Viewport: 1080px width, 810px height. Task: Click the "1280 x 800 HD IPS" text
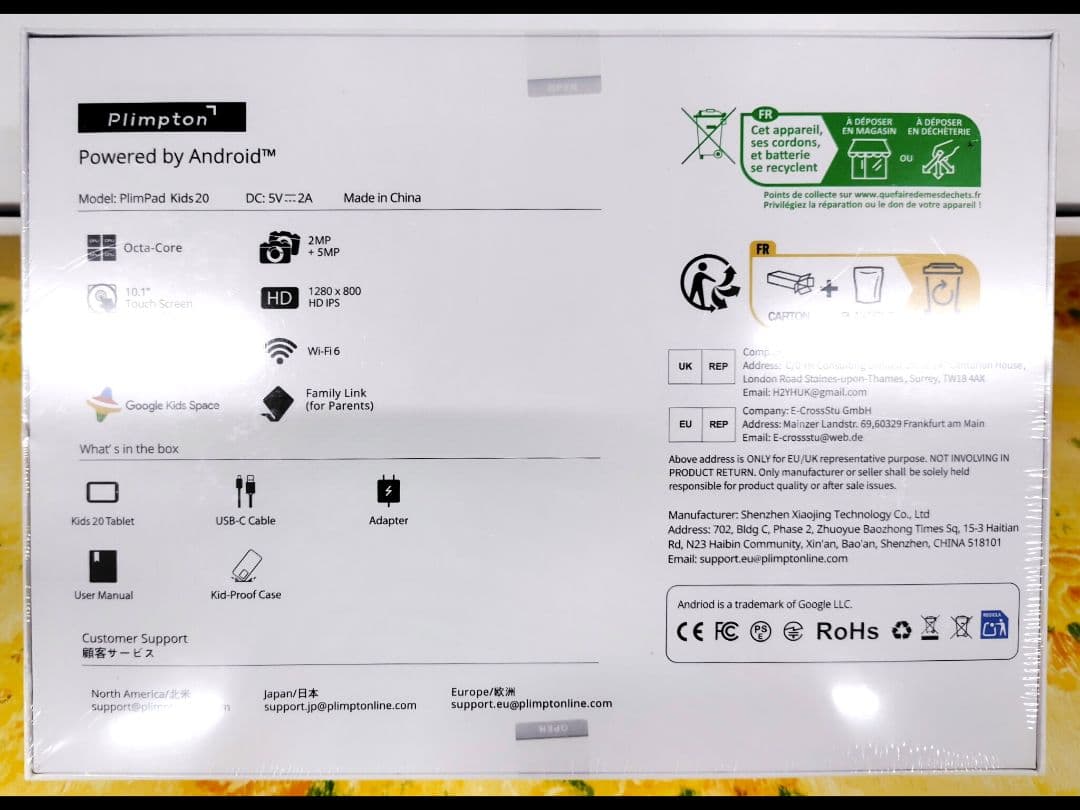pyautogui.click(x=335, y=297)
